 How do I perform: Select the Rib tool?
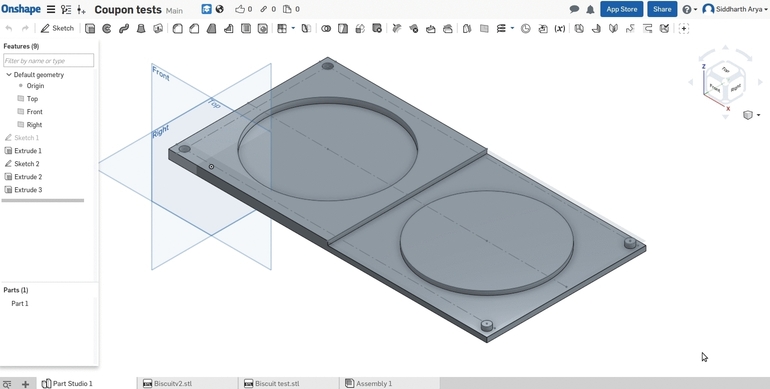tap(228, 28)
